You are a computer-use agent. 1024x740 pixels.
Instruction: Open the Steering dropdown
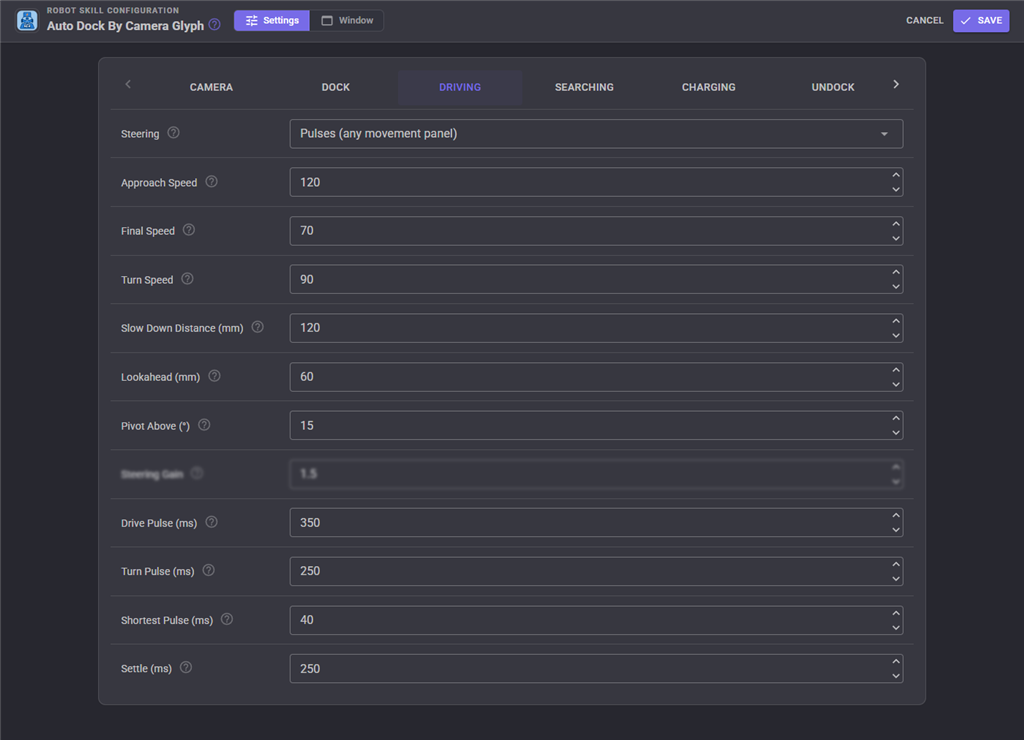pyautogui.click(x=596, y=134)
